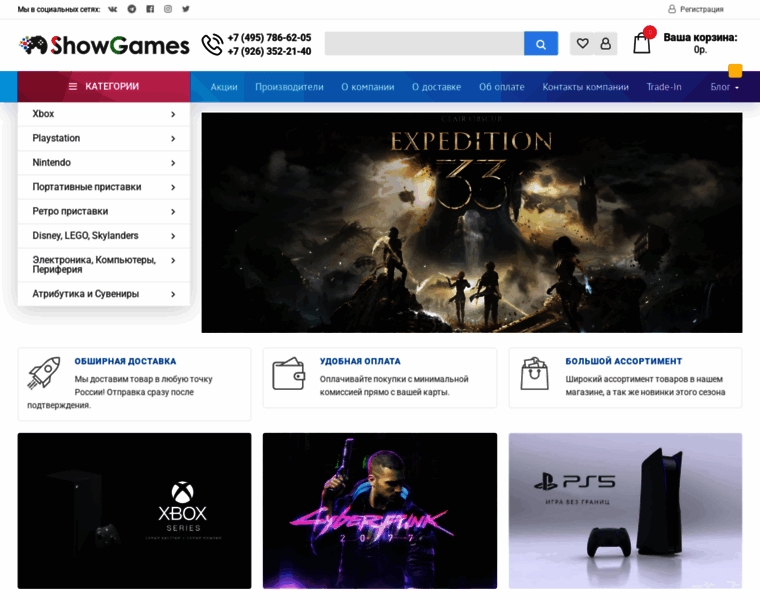Open the Telegram social icon
The height and width of the screenshot is (600, 760).
132,9
